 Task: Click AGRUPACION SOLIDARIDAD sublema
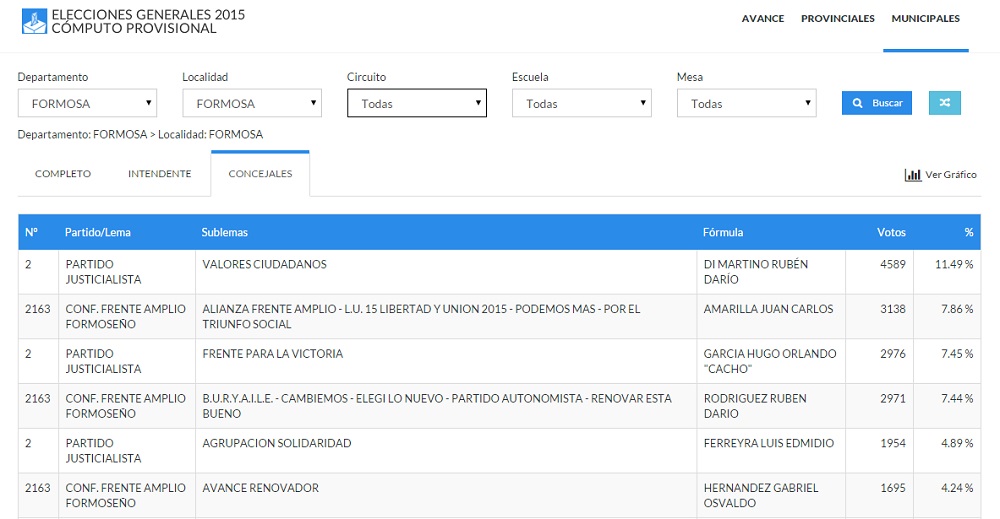point(277,442)
